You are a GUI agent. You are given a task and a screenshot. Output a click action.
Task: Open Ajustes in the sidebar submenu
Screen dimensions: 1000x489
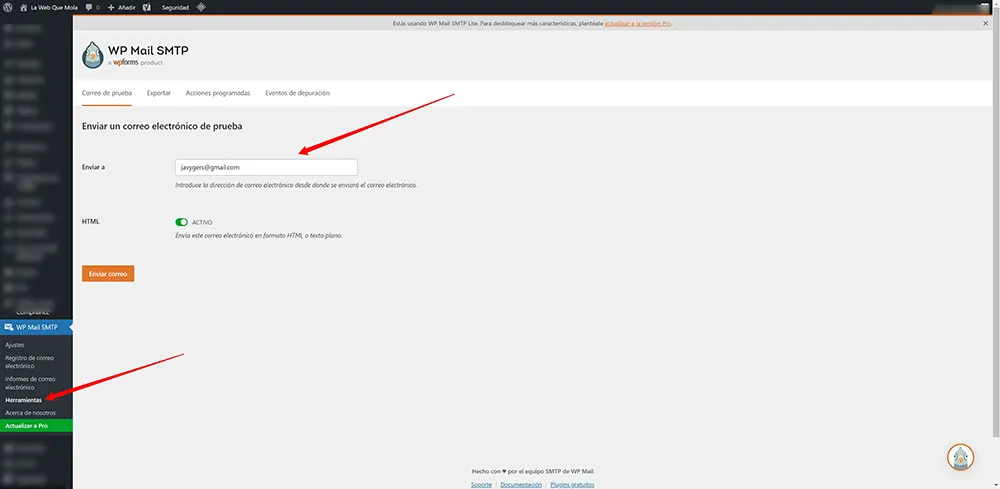click(15, 345)
